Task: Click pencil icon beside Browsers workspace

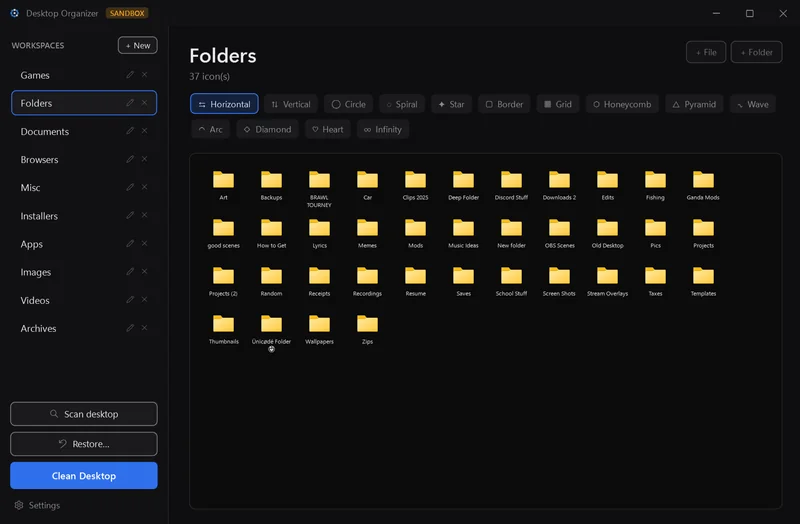Action: (130, 159)
